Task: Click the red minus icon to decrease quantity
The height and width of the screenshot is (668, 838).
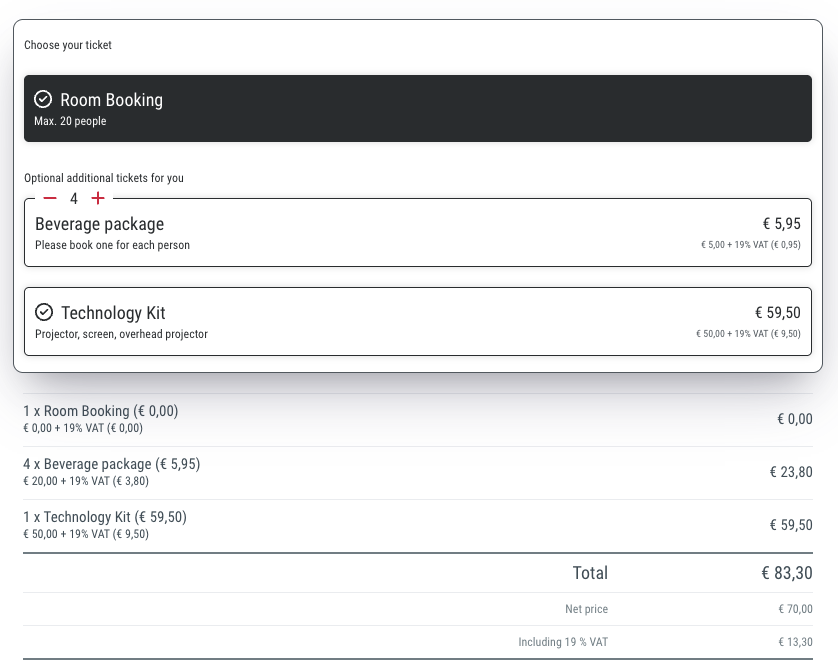Action: pyautogui.click(x=49, y=198)
